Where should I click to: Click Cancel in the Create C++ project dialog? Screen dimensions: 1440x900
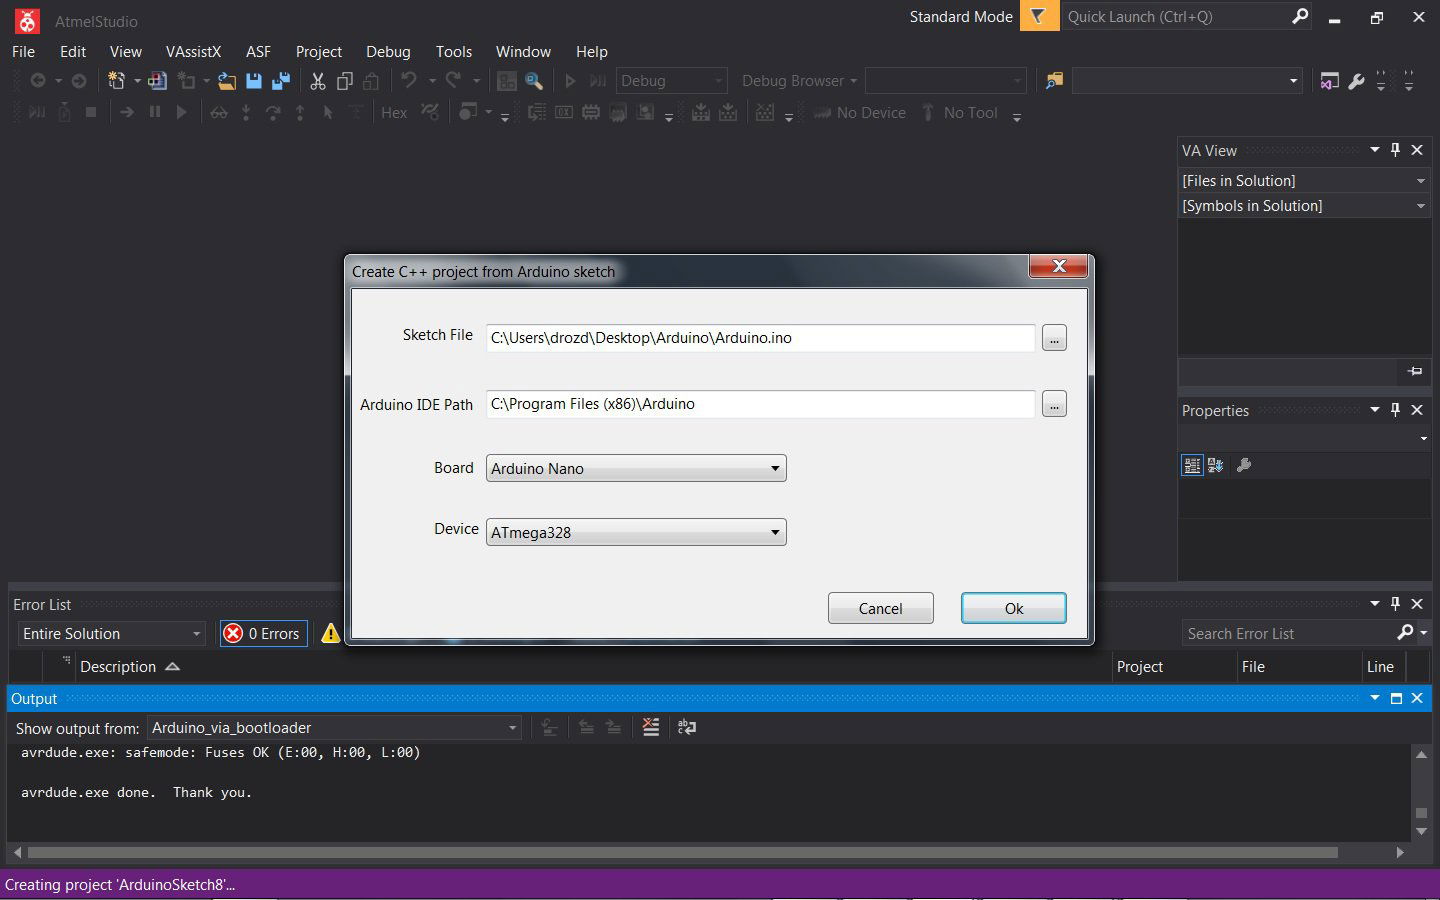click(x=881, y=608)
